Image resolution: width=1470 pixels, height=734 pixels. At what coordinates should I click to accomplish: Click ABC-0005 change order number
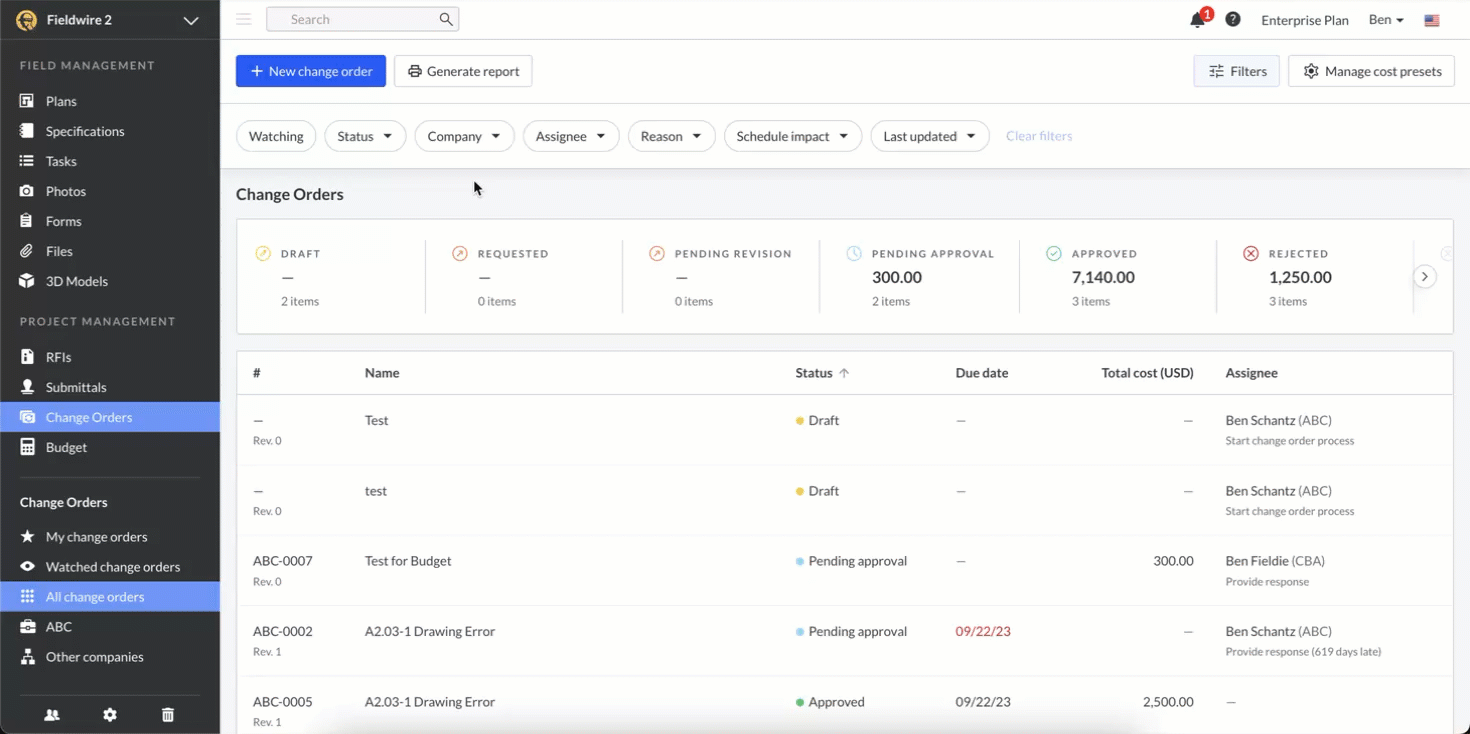(283, 702)
